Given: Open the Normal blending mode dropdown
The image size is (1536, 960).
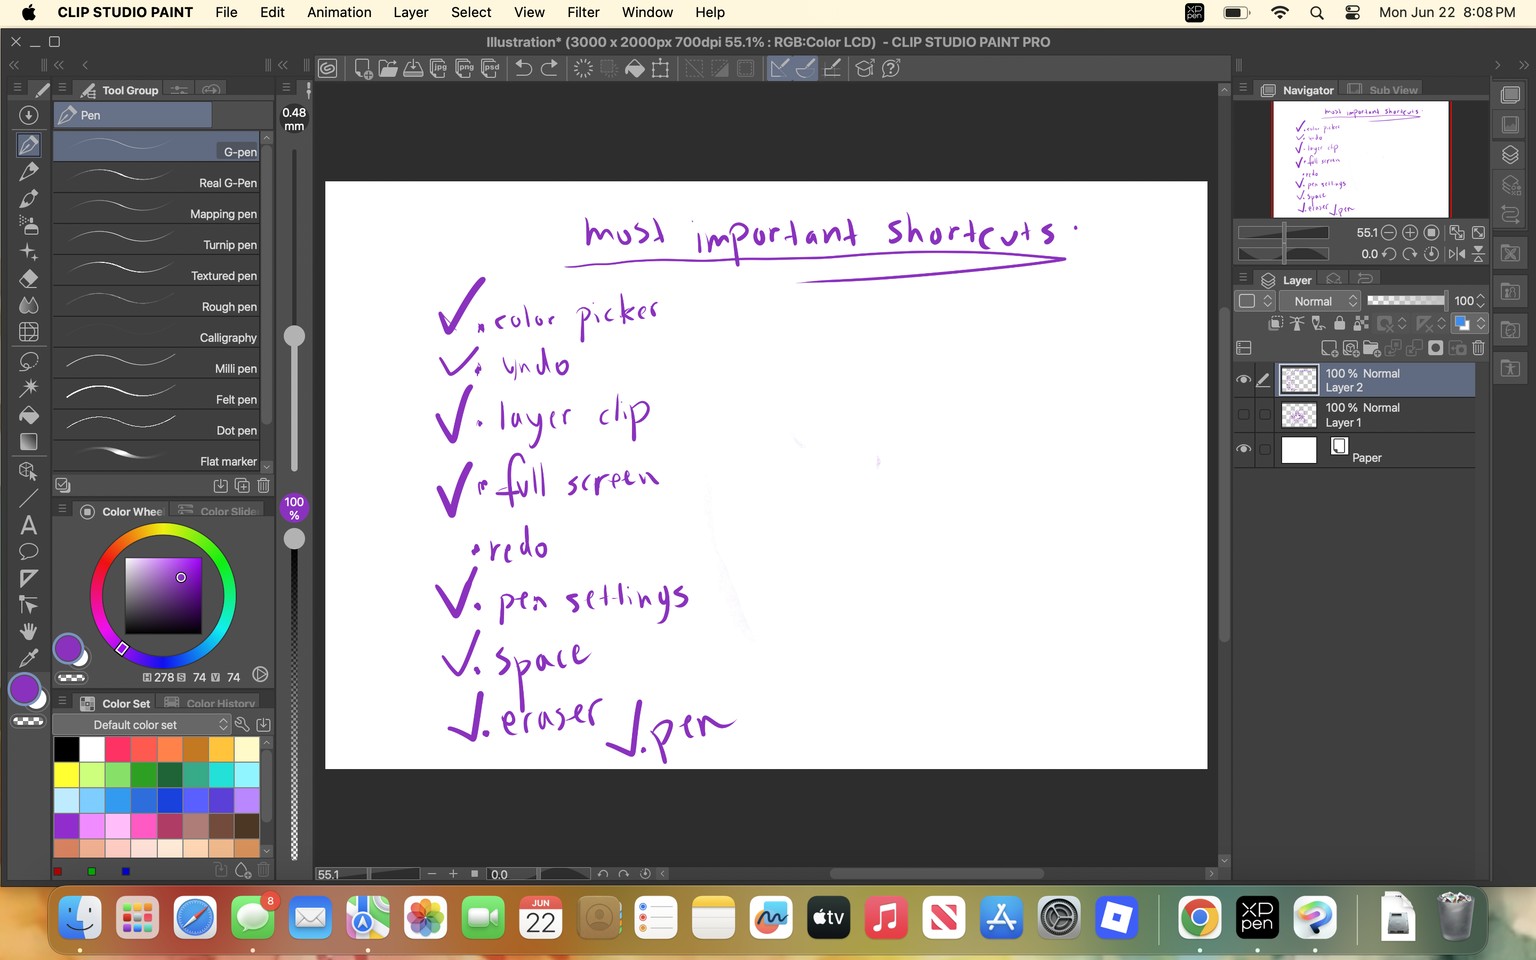Looking at the screenshot, I should point(1321,301).
